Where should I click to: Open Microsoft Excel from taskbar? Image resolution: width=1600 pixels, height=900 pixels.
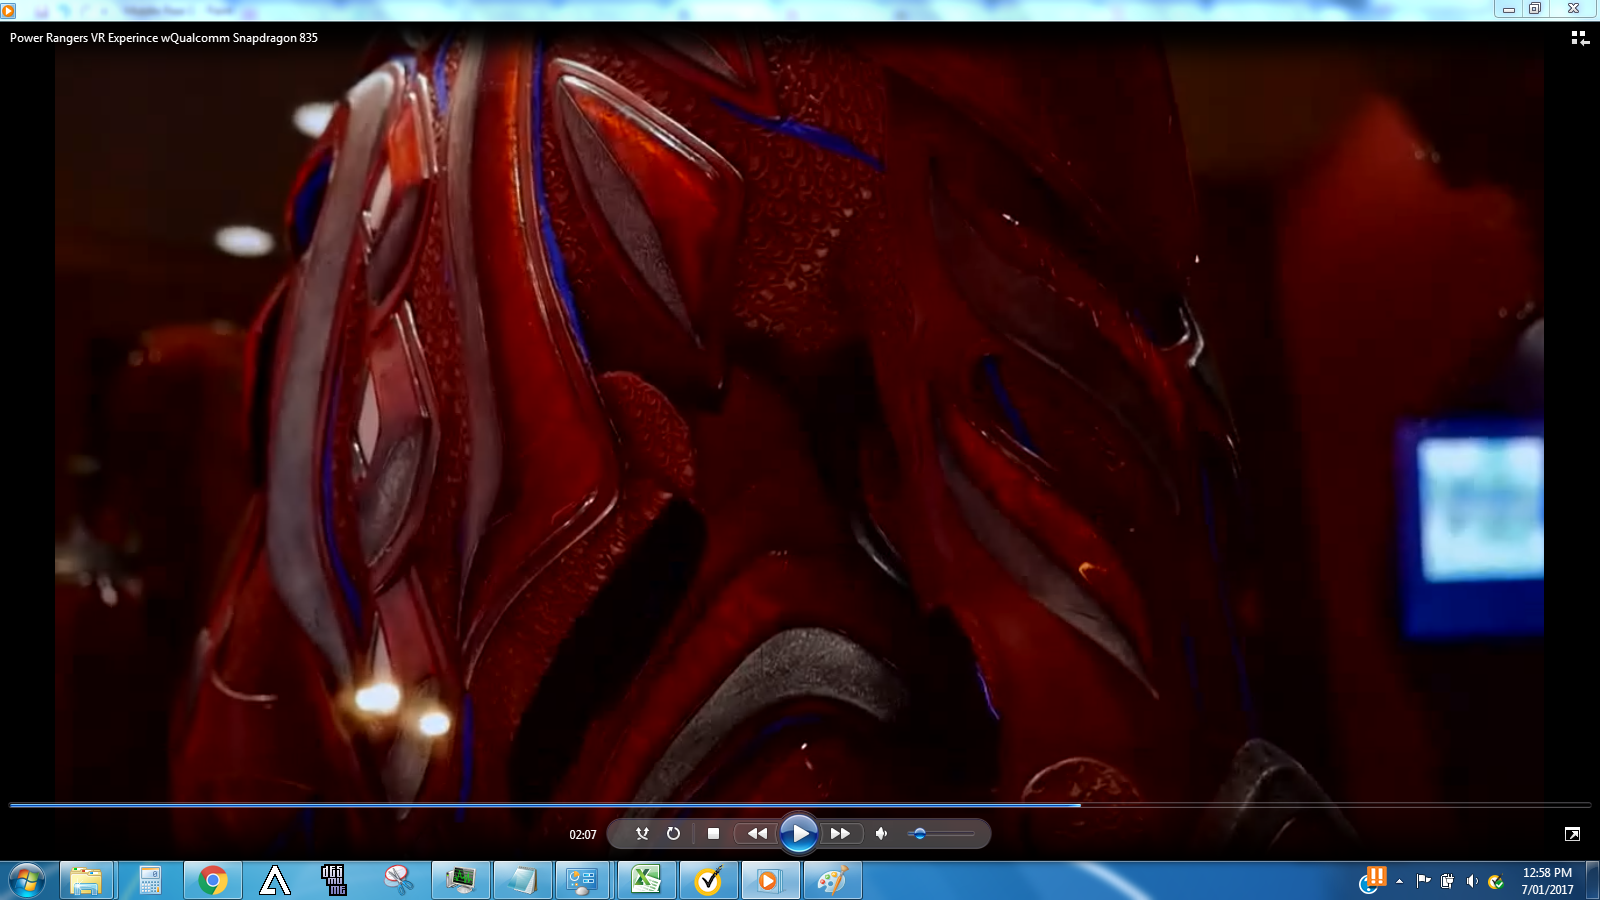tap(646, 881)
